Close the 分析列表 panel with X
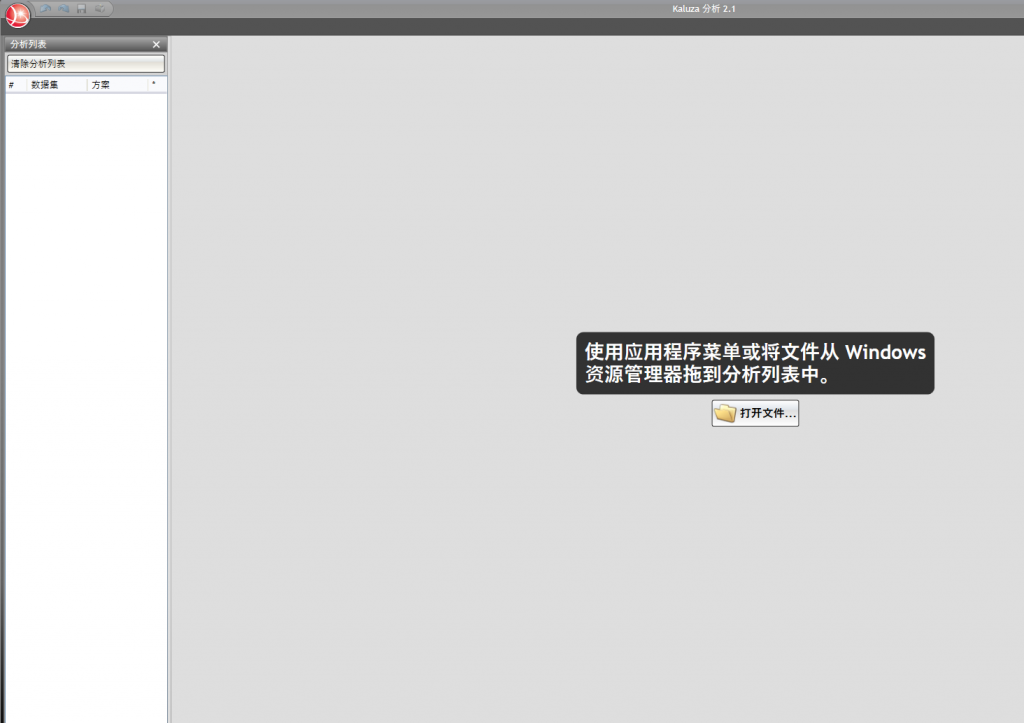 (156, 44)
